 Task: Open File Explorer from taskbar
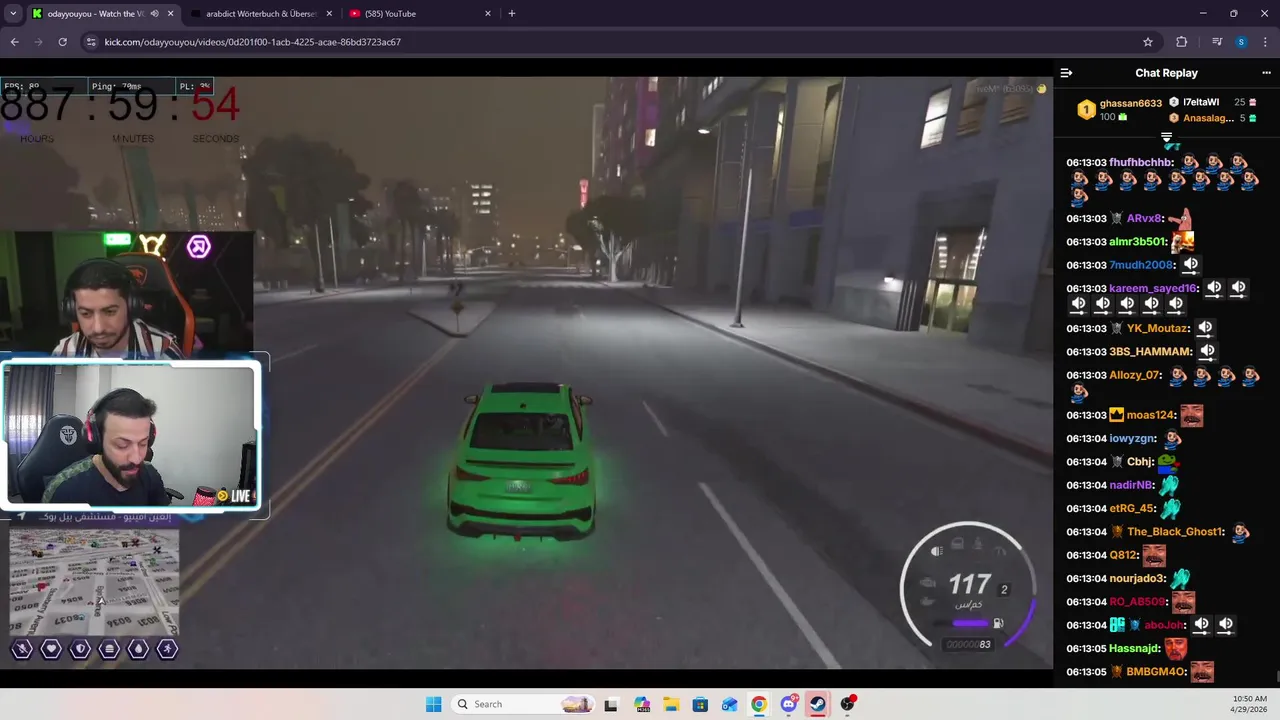click(671, 704)
